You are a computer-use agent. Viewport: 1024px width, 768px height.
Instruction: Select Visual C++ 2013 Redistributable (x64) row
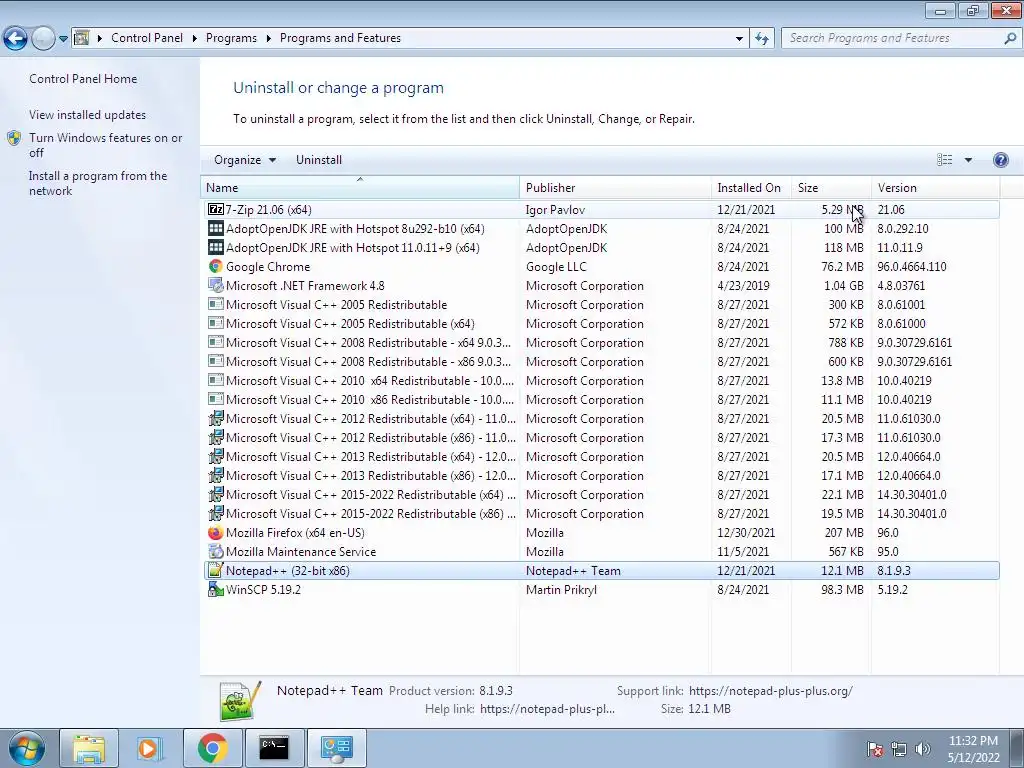click(601, 456)
